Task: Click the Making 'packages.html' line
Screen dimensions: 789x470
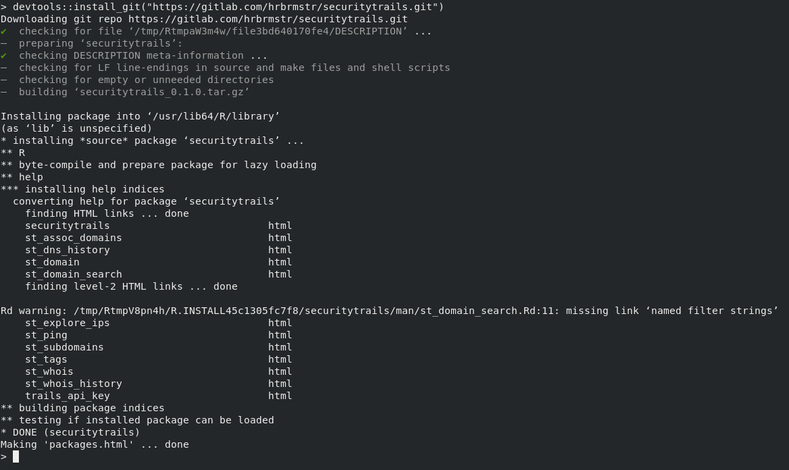Action: (x=95, y=444)
